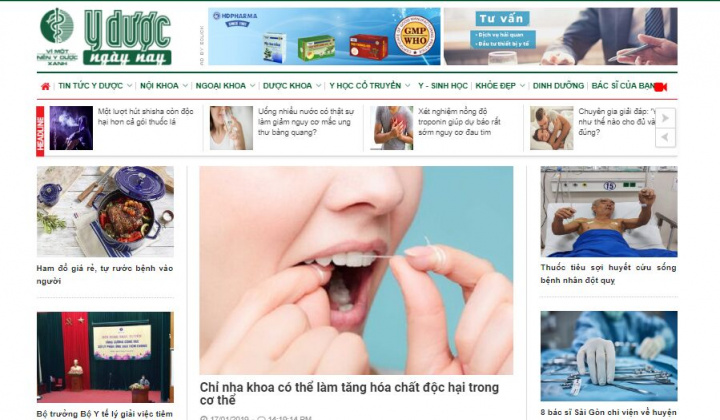Expand the TIN TỨC Y DƯỢC dropdown

point(129,86)
